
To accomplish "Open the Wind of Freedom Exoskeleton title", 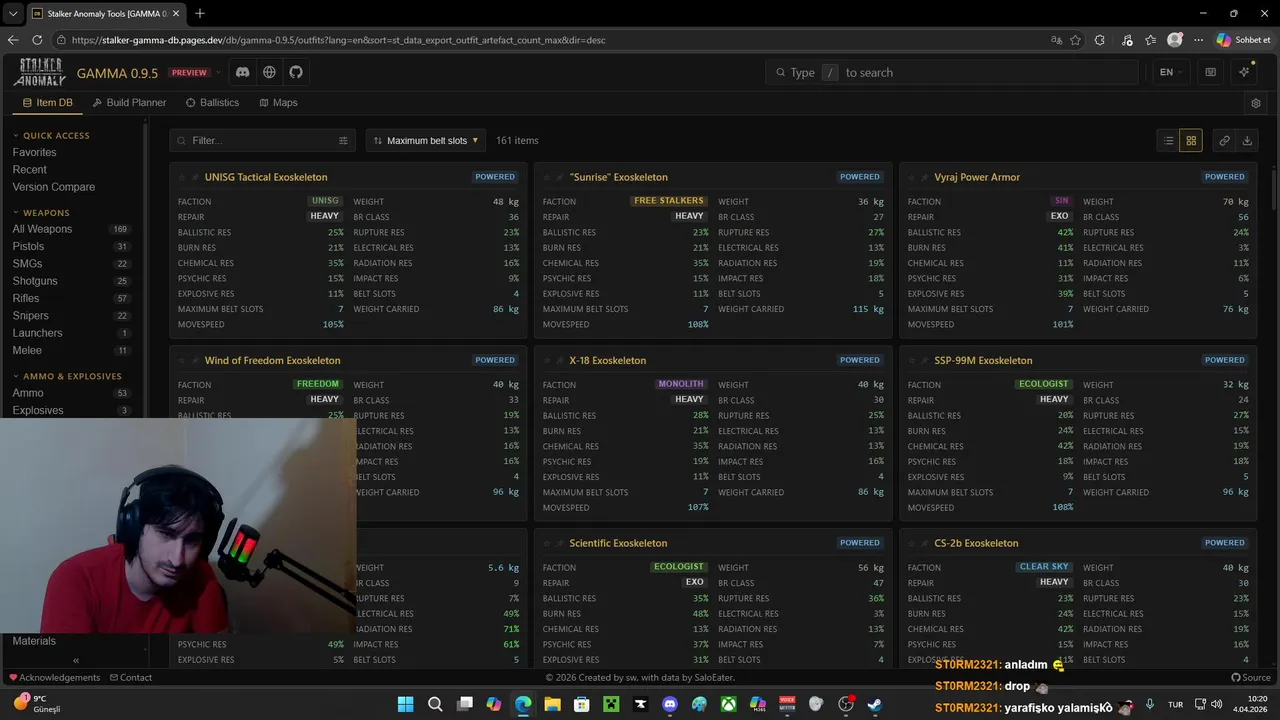I will pyautogui.click(x=272, y=360).
